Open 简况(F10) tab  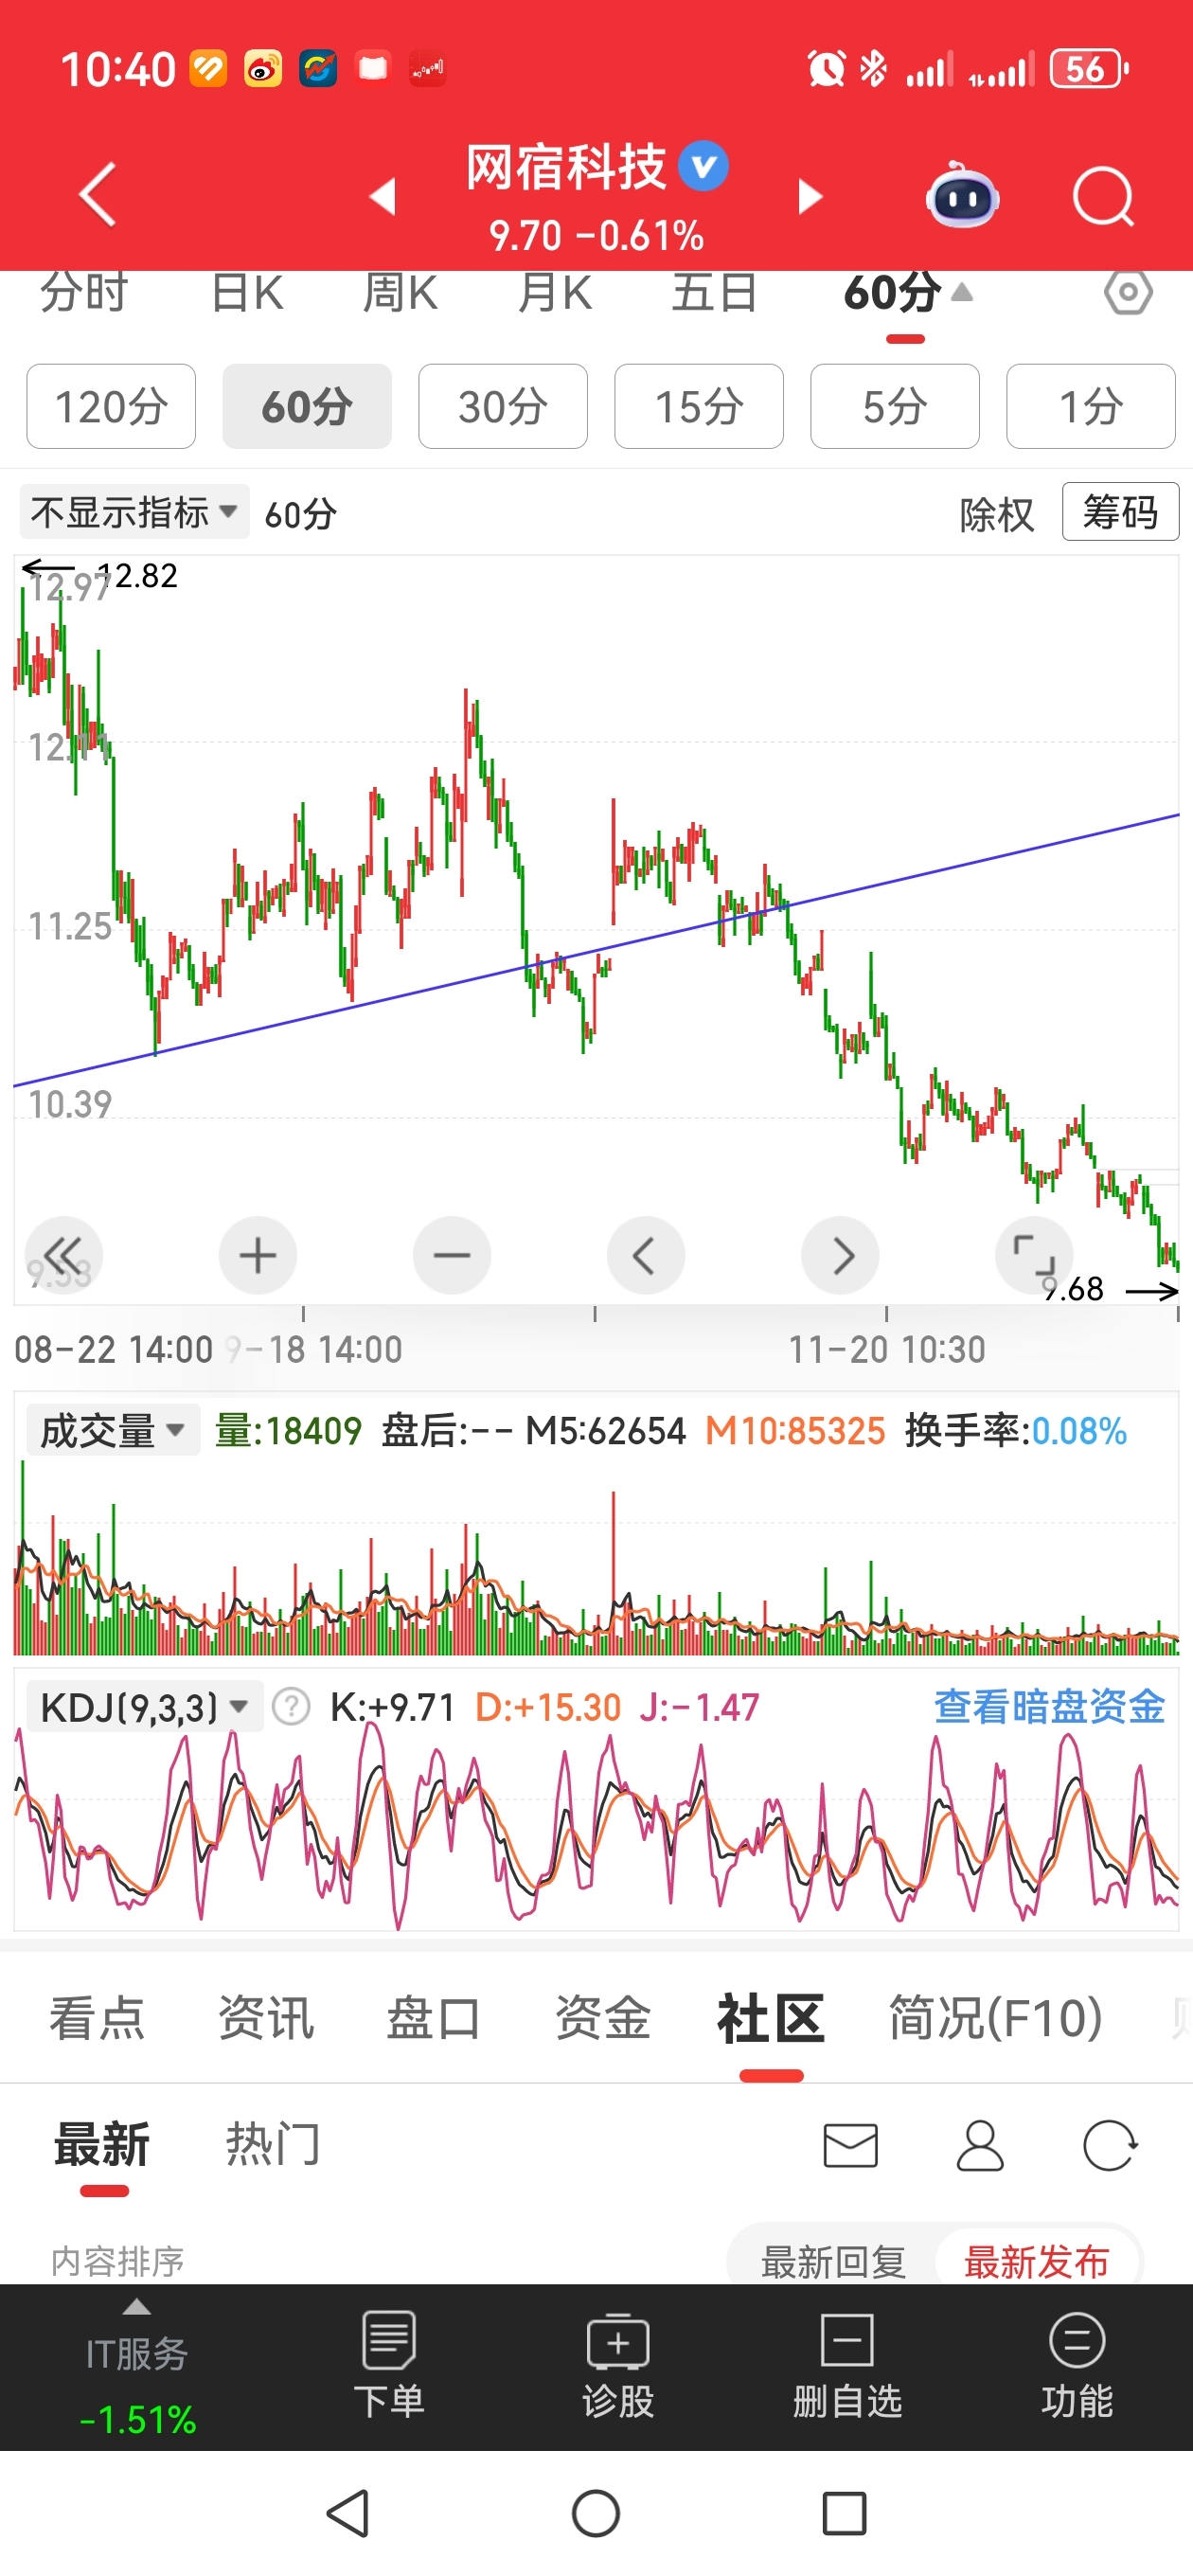point(996,2017)
